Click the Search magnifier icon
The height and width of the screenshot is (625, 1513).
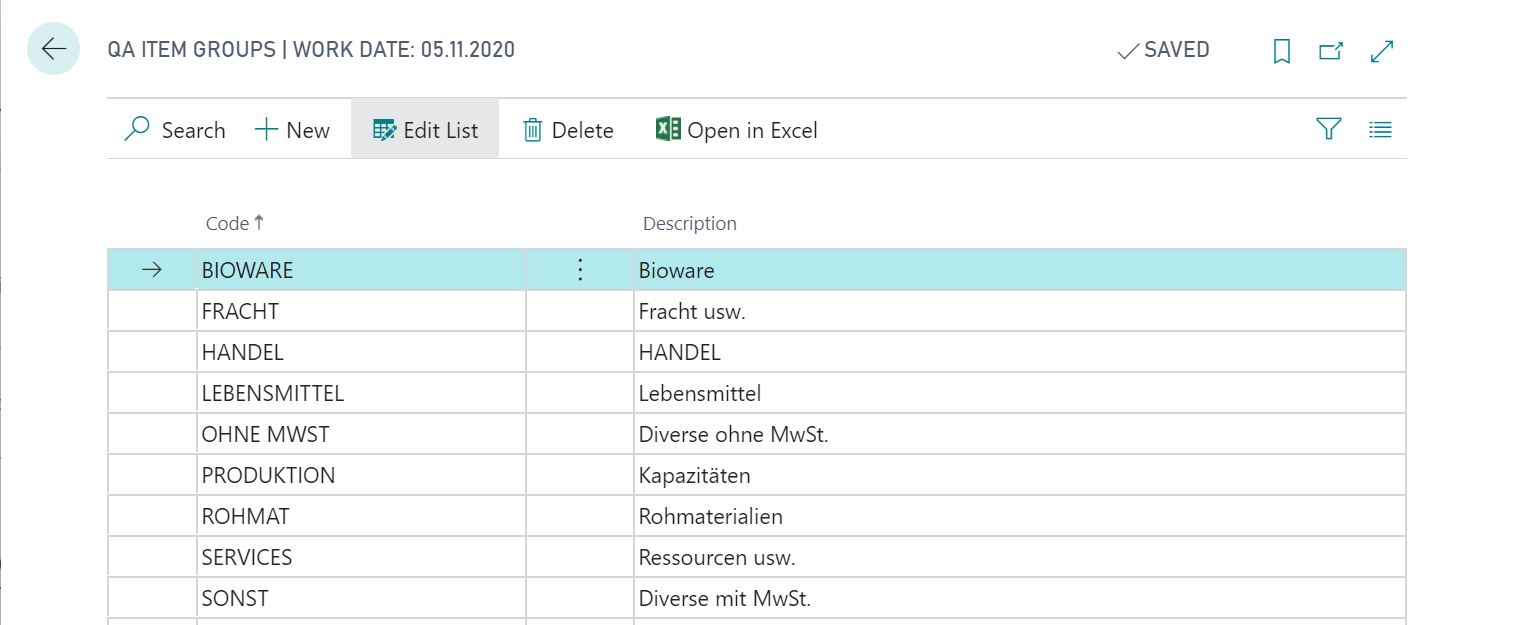click(137, 130)
